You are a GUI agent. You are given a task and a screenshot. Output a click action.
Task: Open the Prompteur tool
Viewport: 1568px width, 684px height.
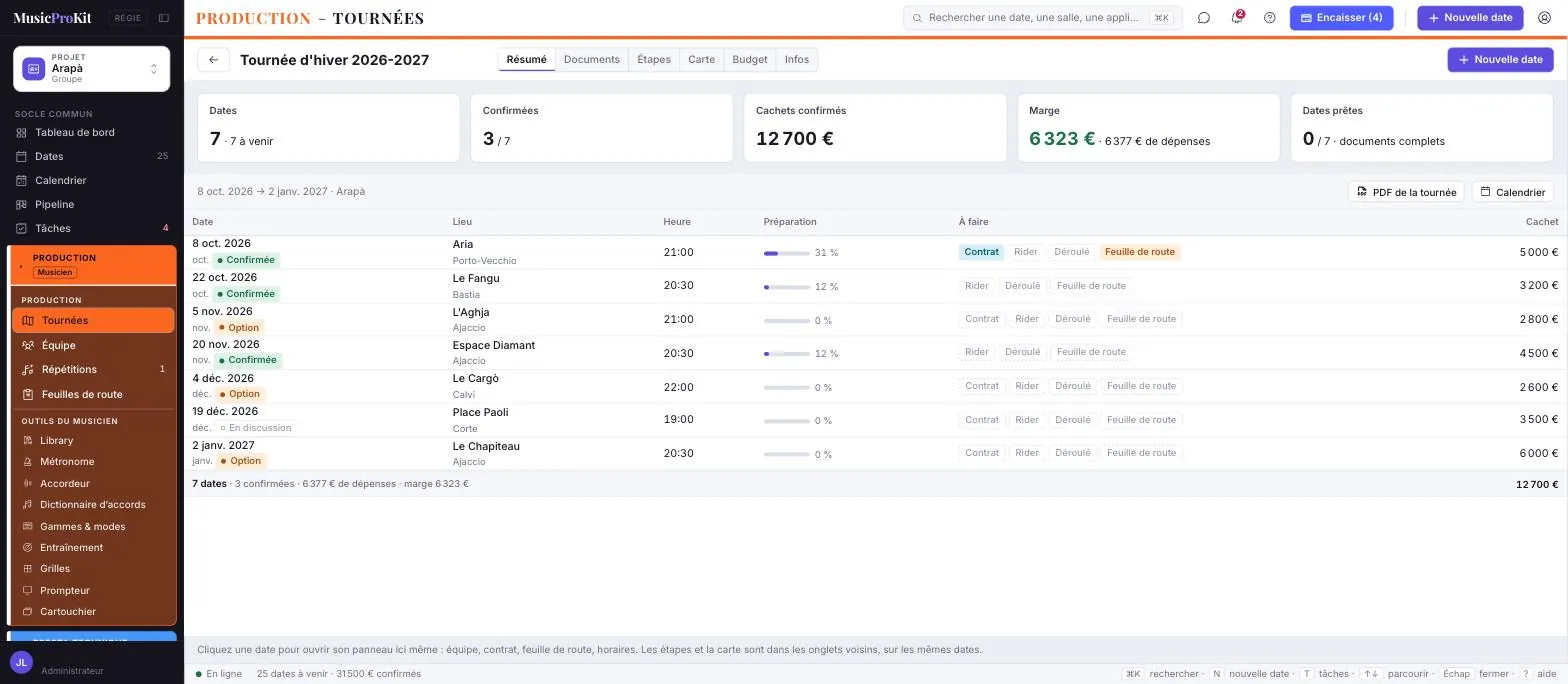(x=93, y=590)
